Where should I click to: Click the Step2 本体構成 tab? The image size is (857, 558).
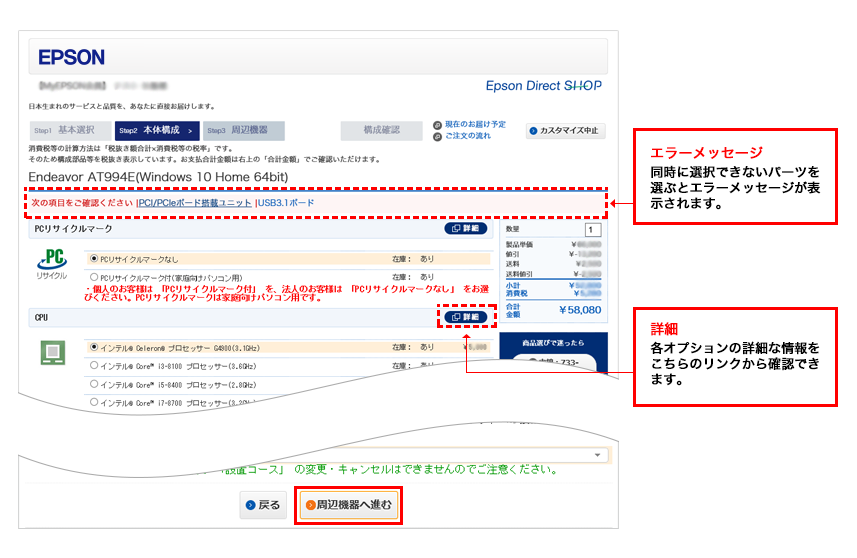click(x=156, y=130)
